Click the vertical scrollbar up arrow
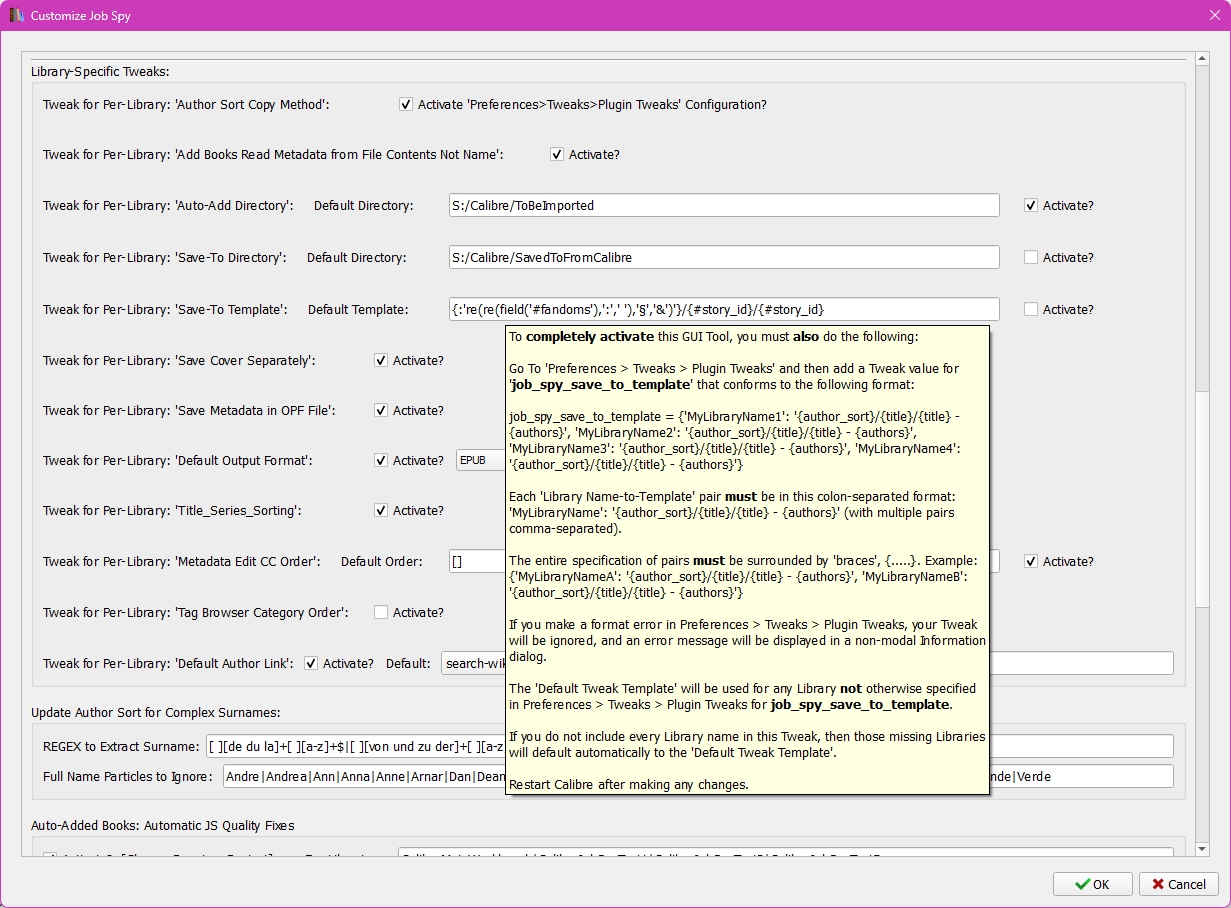 pyautogui.click(x=1203, y=58)
